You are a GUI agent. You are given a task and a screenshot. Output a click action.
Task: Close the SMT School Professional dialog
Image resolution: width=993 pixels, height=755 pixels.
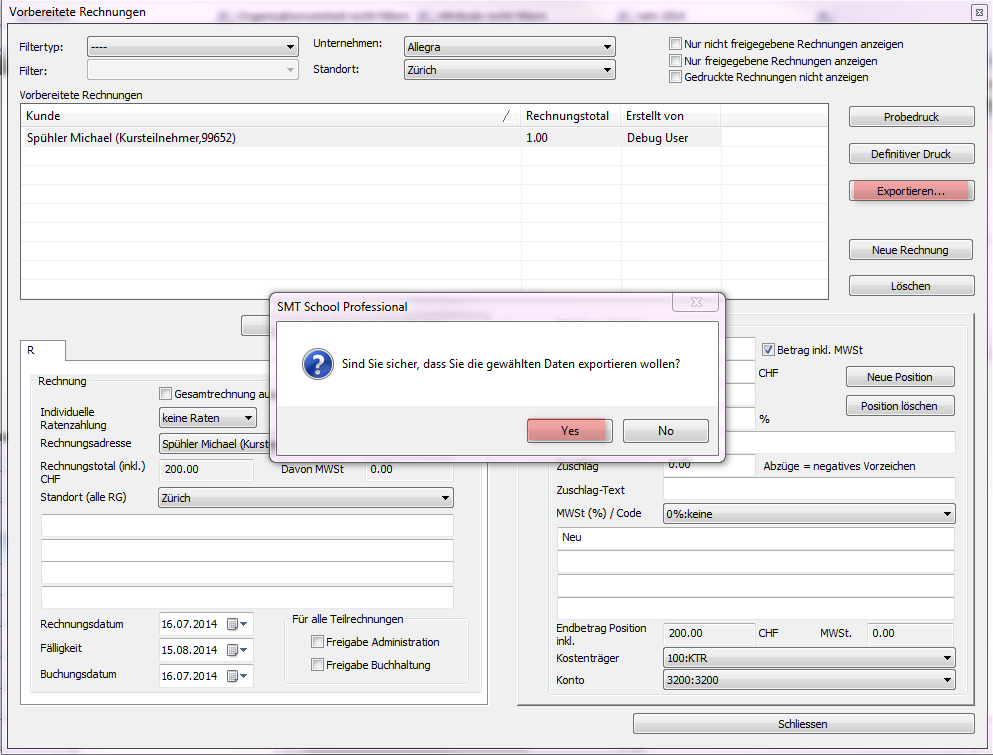coord(697,303)
